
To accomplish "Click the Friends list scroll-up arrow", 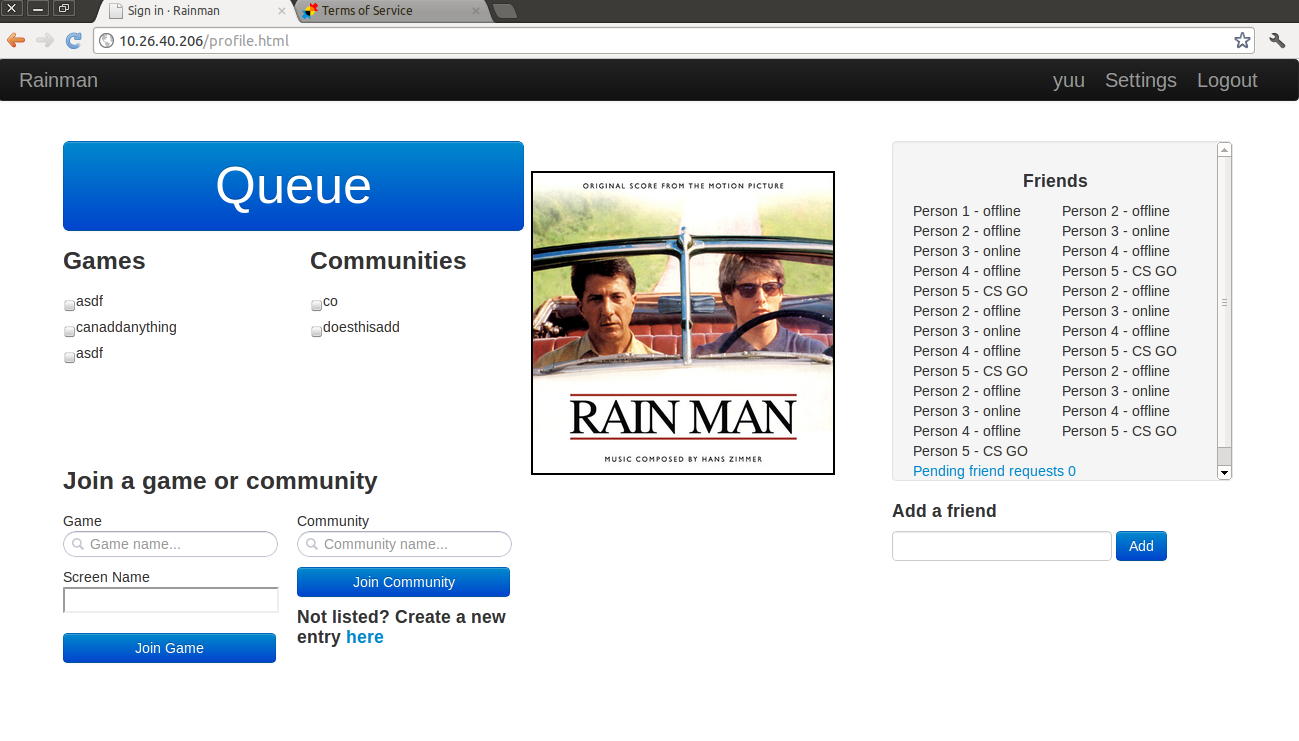I will [1224, 150].
